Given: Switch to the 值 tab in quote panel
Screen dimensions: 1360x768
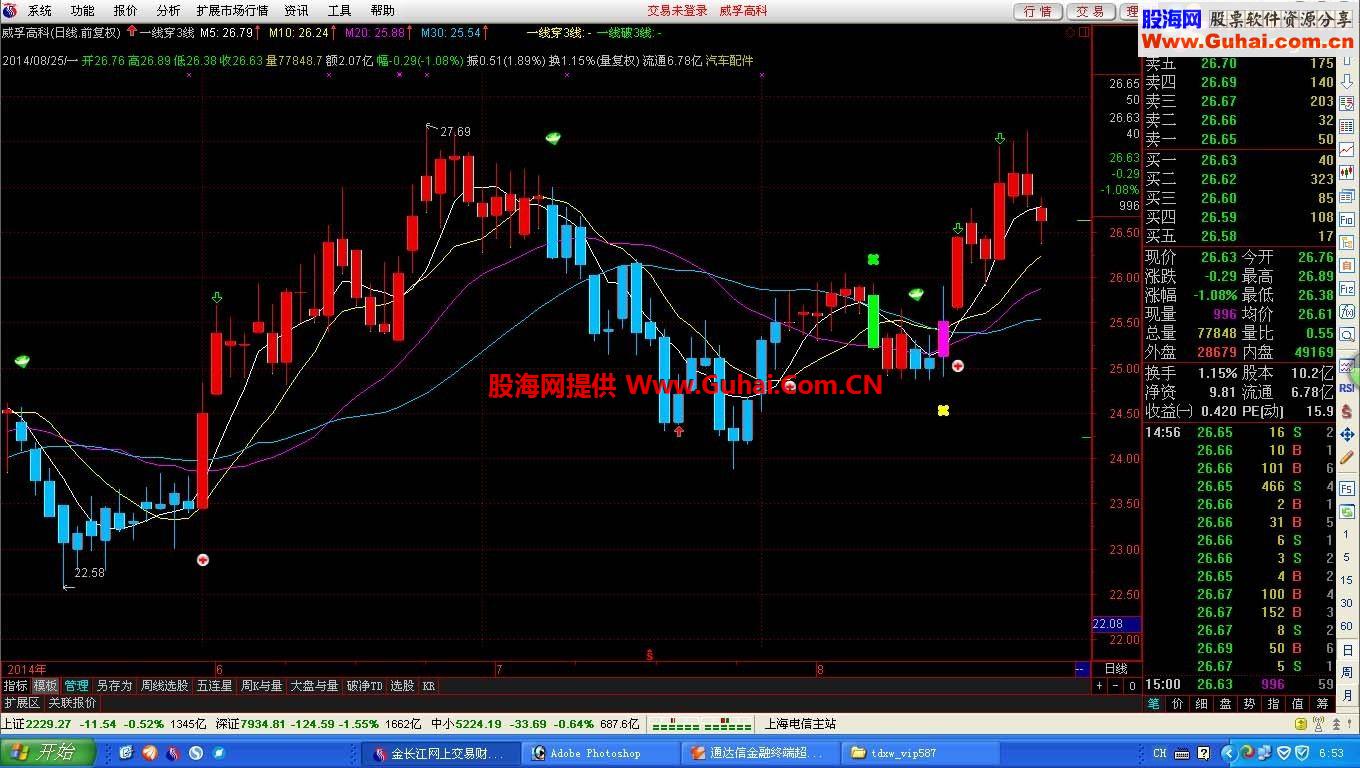Looking at the screenshot, I should 1297,704.
